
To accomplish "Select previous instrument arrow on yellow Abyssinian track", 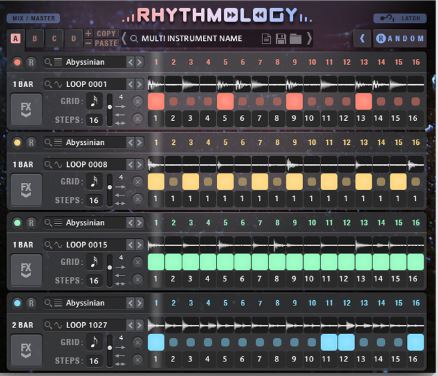I will [131, 143].
